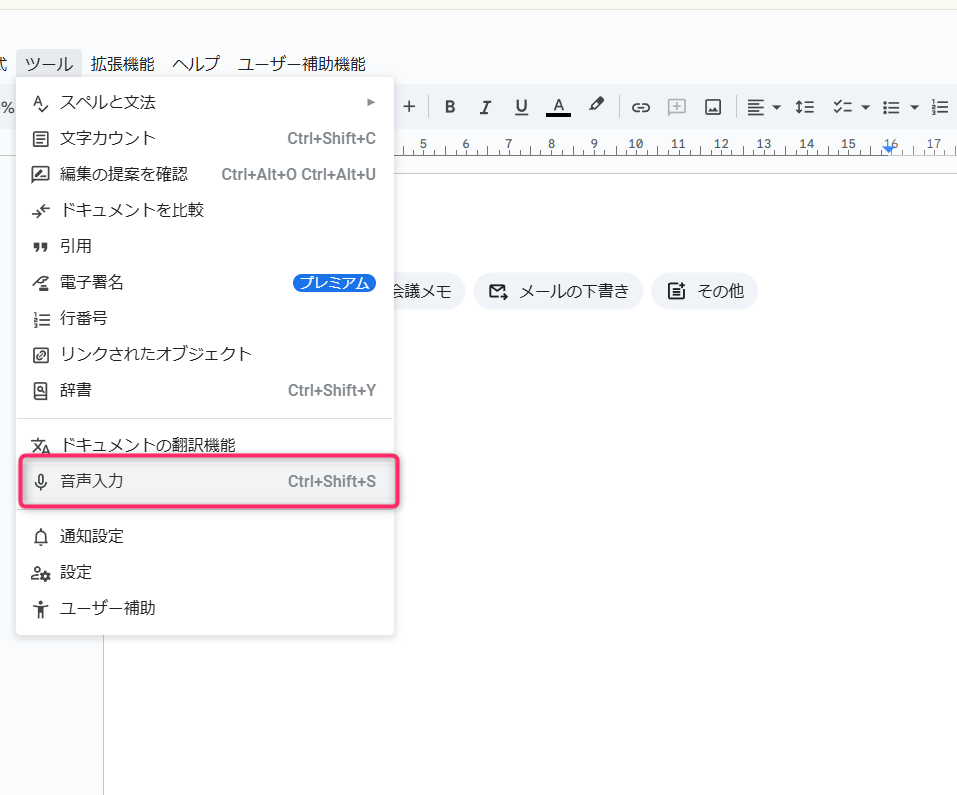Screen dimensions: 957x795
Task: Click the increase font size plus
Action: click(x=409, y=107)
